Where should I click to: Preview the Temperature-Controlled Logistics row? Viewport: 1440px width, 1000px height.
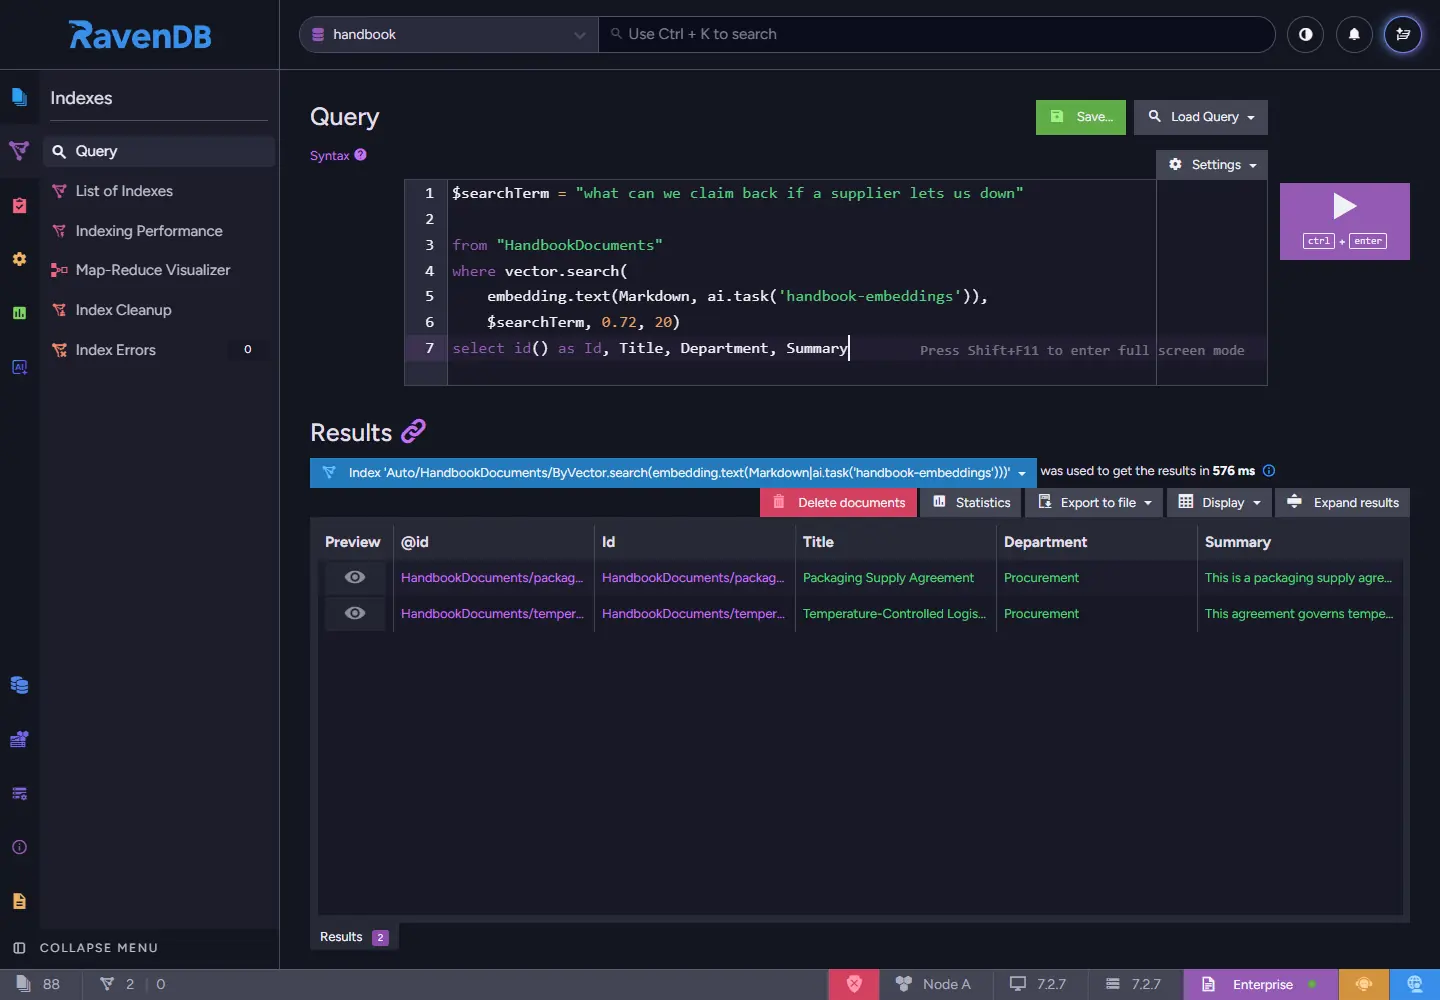(355, 613)
